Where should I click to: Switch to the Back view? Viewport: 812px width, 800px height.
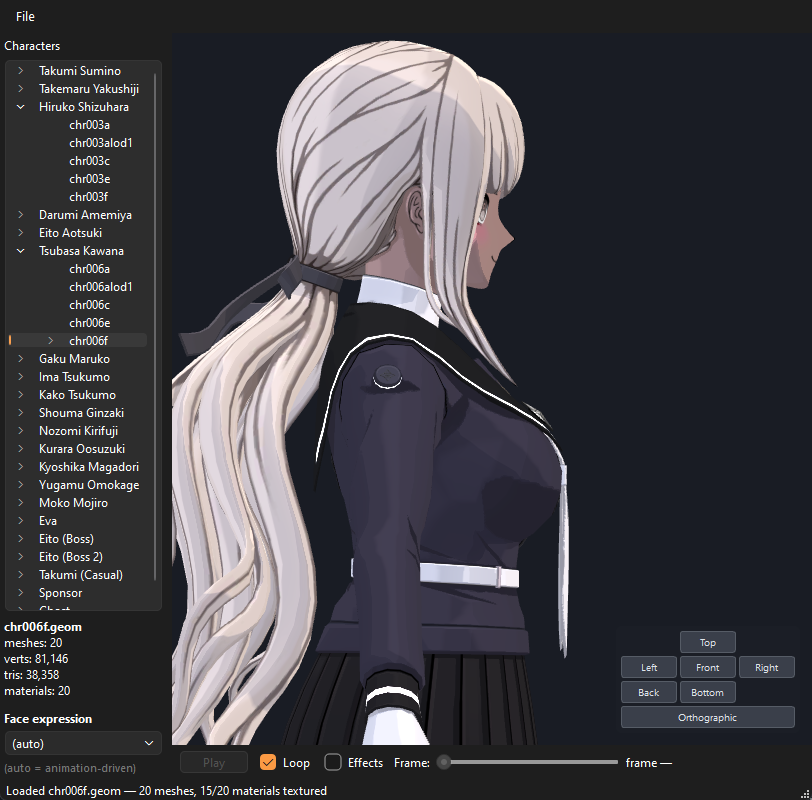[x=649, y=692]
